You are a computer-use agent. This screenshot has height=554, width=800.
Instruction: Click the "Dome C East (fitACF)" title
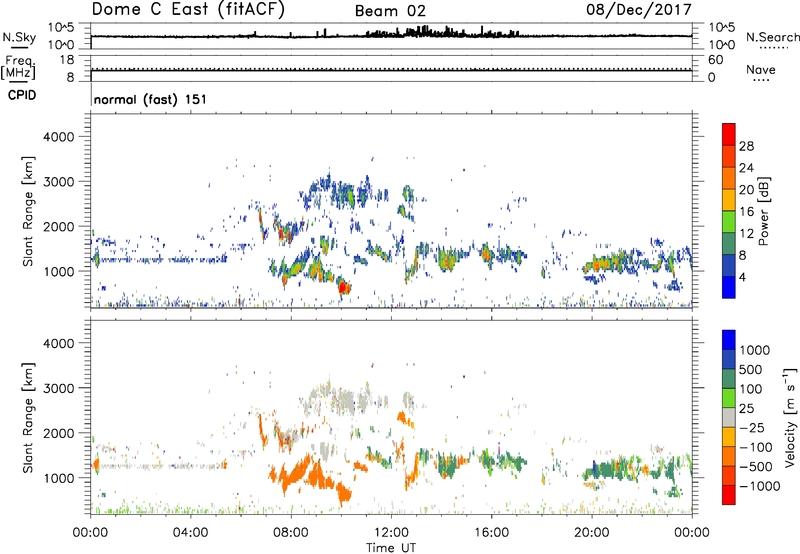(x=188, y=10)
